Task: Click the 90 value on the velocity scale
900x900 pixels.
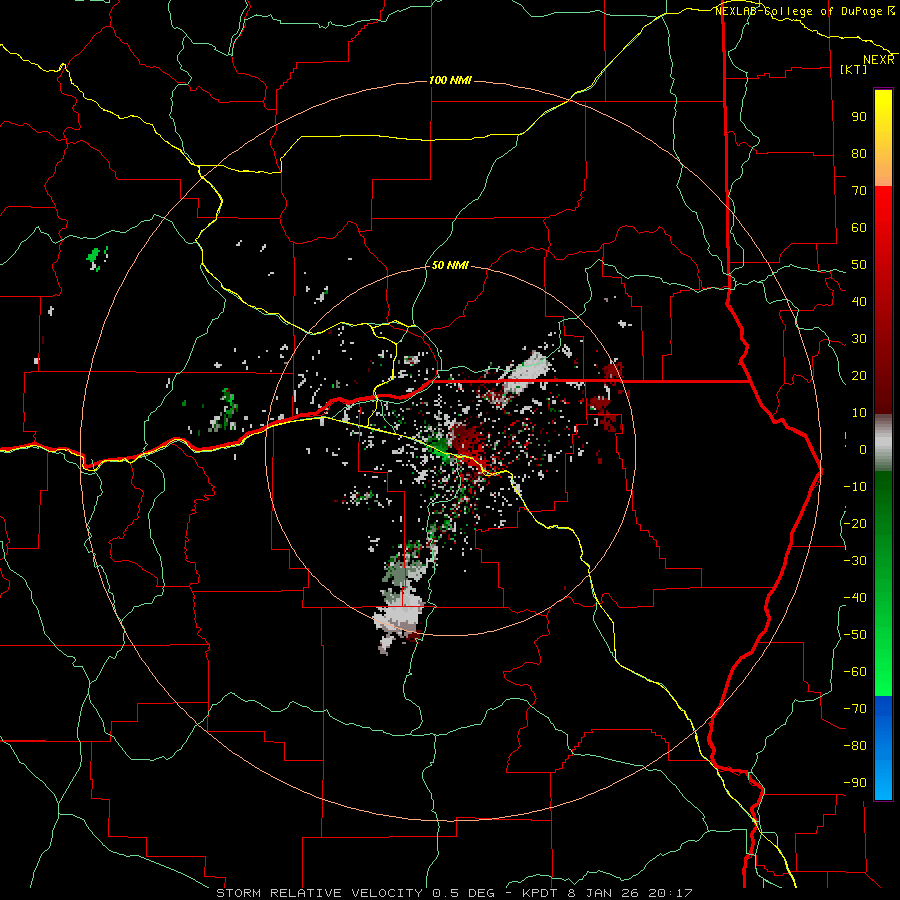Action: click(859, 117)
